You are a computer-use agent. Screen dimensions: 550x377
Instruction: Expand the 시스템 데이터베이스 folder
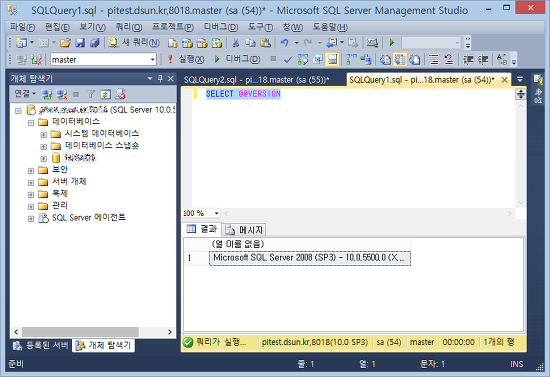pos(43,135)
